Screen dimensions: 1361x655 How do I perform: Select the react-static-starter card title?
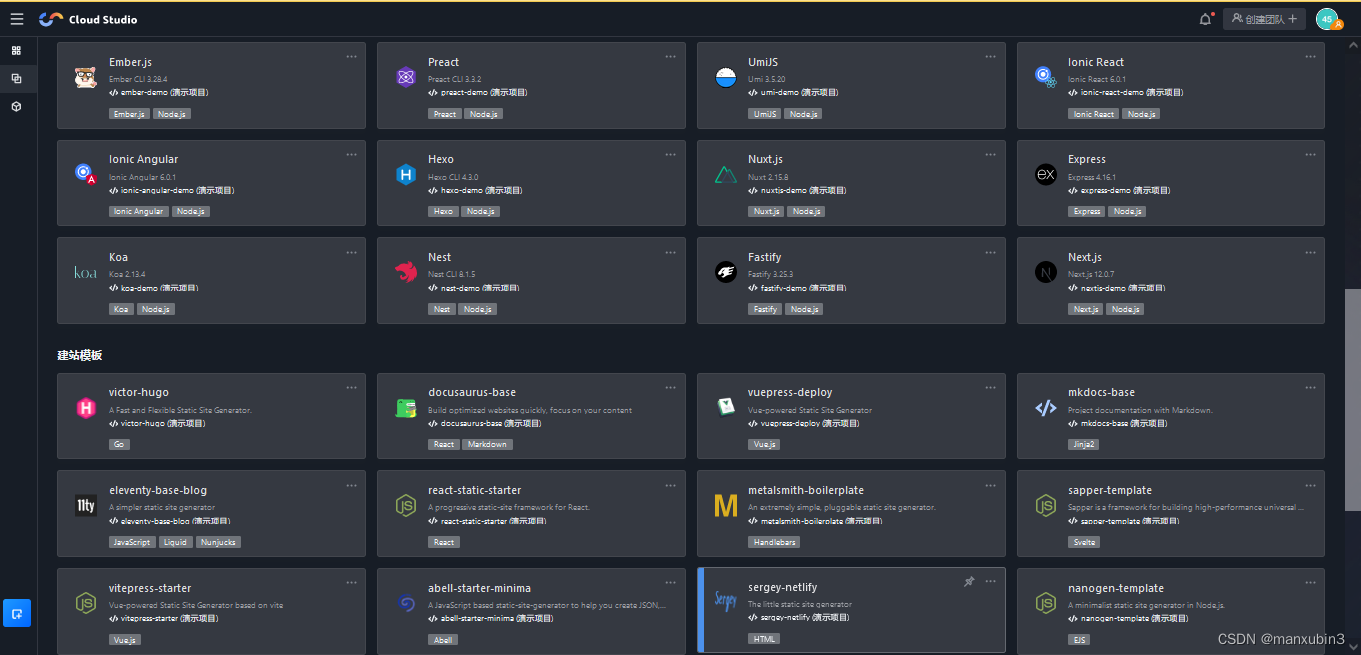pos(474,490)
